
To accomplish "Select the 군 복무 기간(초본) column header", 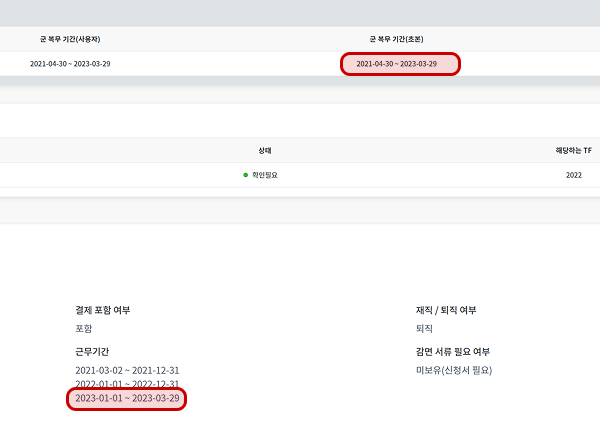I will [x=396, y=39].
